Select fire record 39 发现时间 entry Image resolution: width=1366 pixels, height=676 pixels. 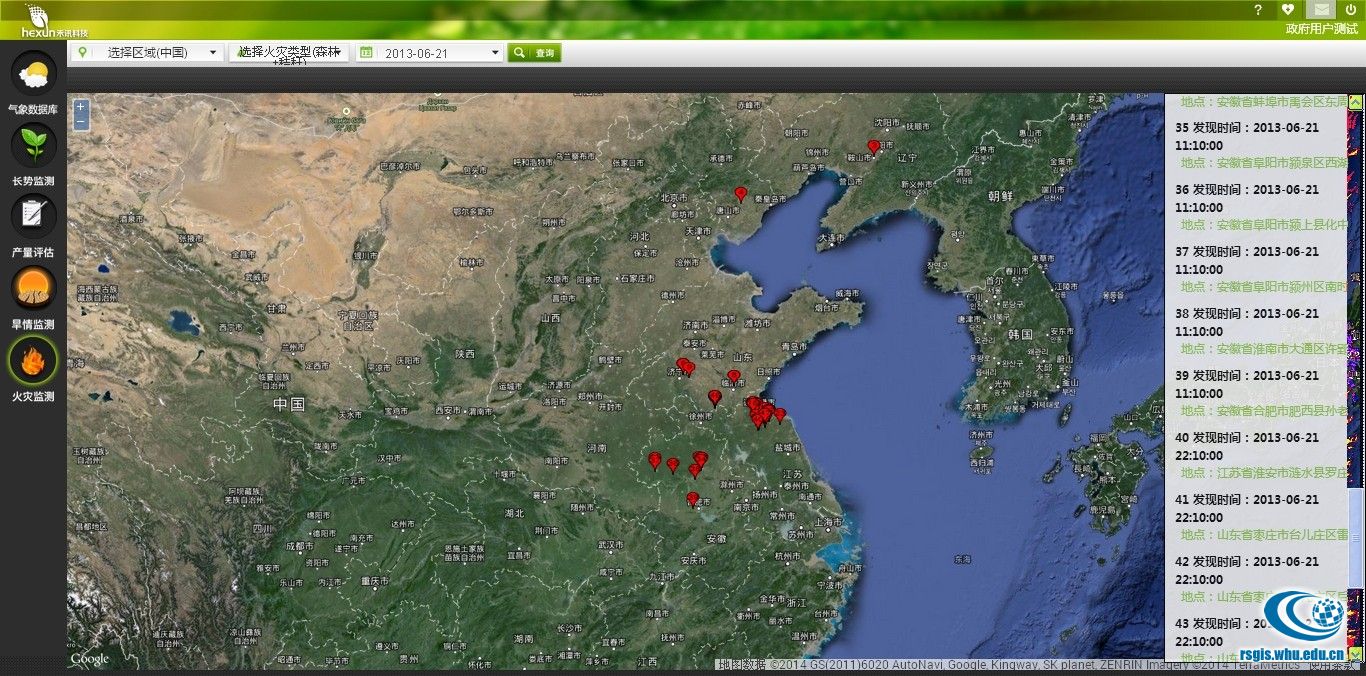[x=1247, y=384]
